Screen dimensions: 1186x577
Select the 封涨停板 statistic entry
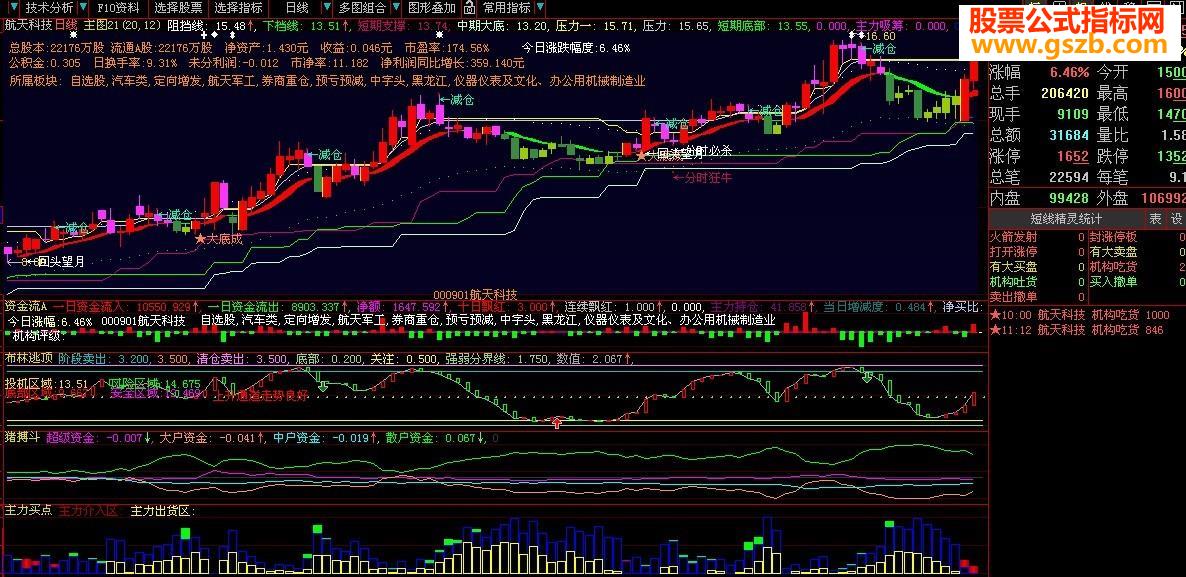coord(1137,237)
